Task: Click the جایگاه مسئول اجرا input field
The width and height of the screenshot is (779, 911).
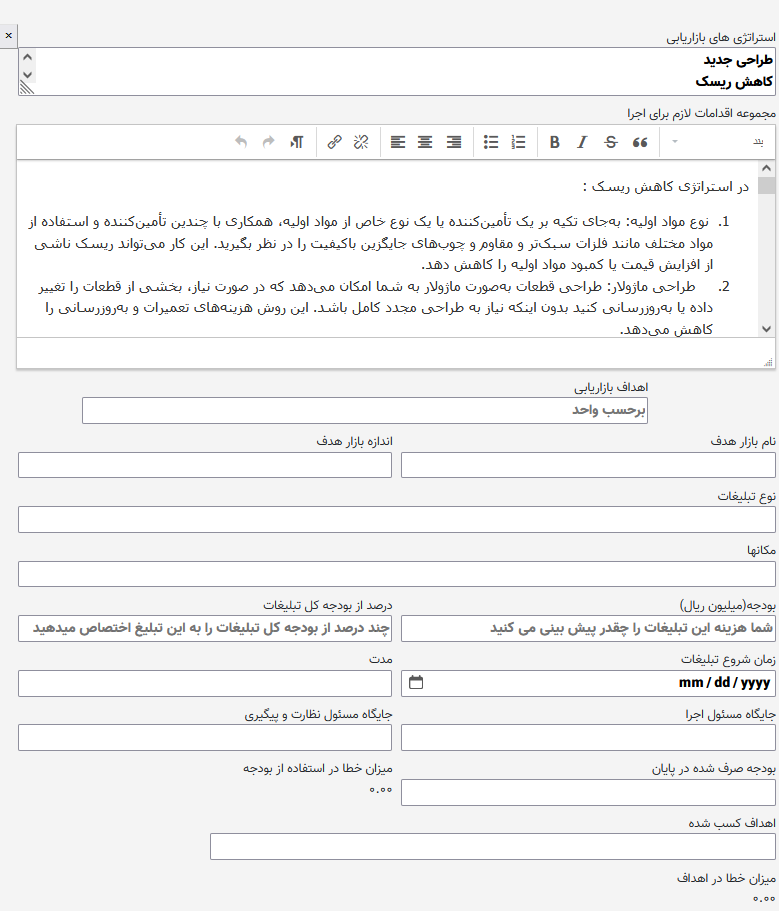Action: coord(588,738)
